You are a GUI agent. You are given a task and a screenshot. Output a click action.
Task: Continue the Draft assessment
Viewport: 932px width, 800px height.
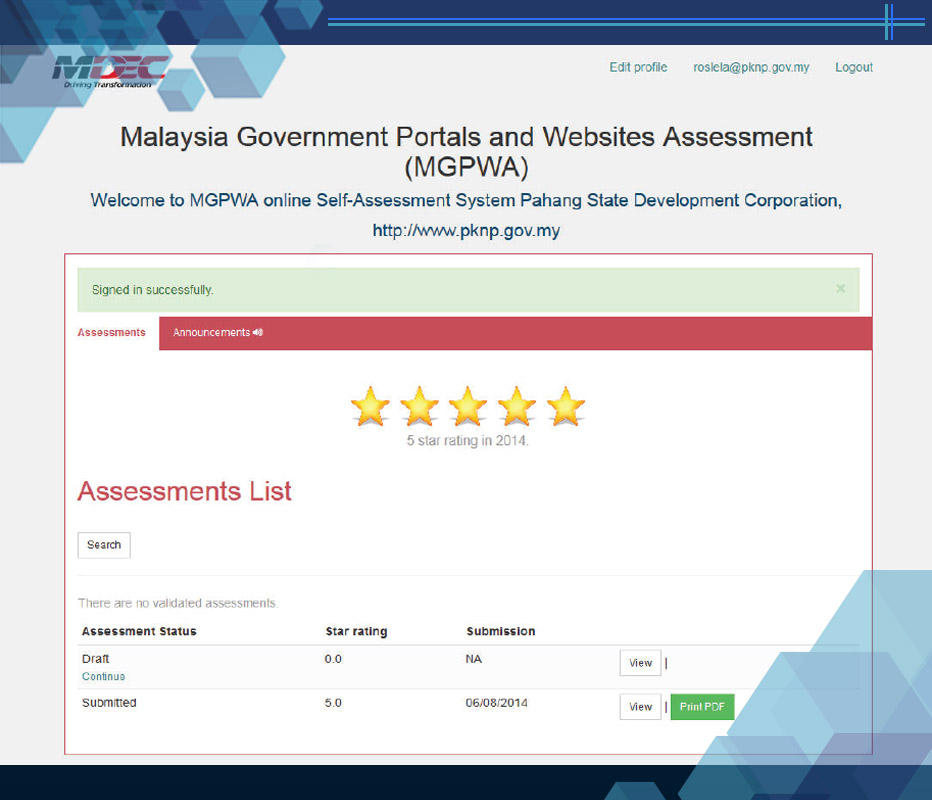click(103, 677)
